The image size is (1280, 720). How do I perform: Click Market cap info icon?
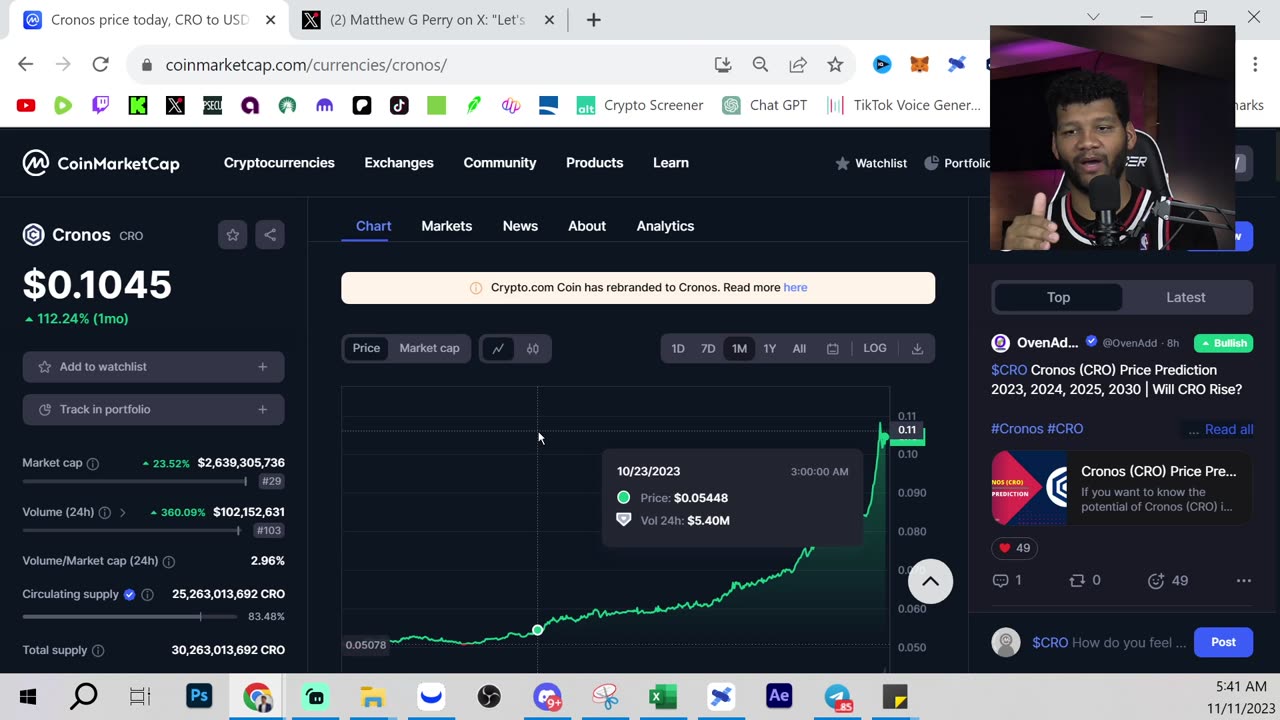click(93, 463)
